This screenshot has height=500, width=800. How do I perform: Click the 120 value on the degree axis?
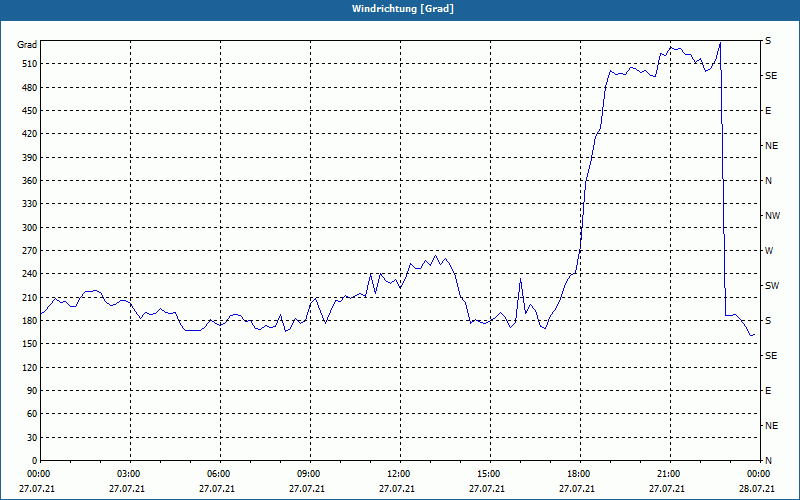point(29,367)
